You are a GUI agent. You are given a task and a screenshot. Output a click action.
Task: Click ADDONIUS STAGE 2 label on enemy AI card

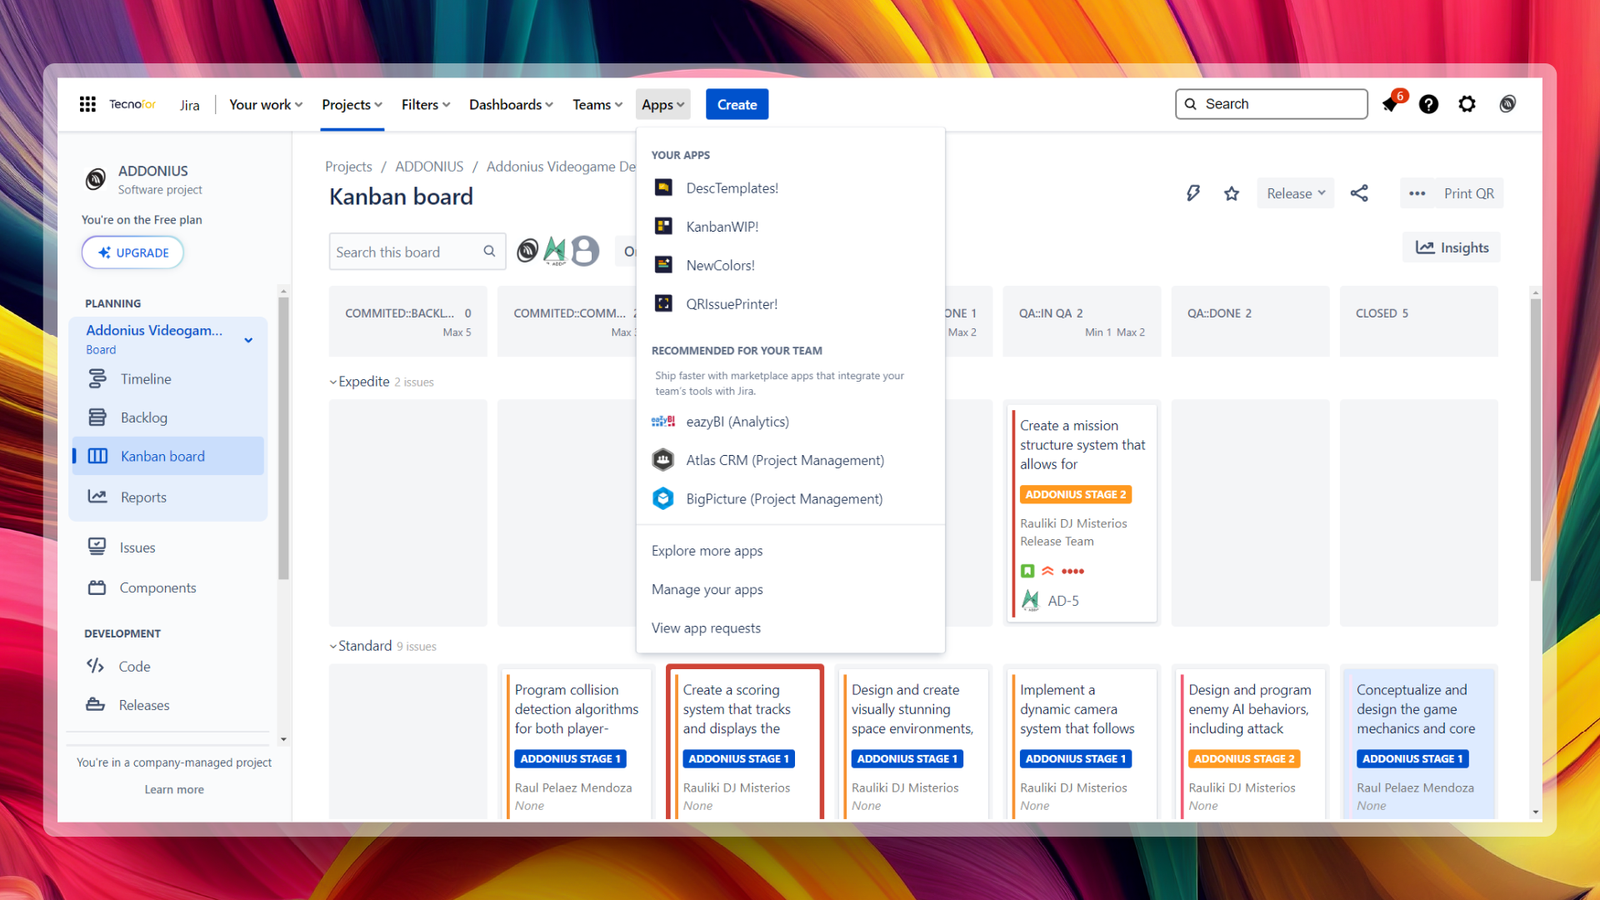tap(1244, 759)
